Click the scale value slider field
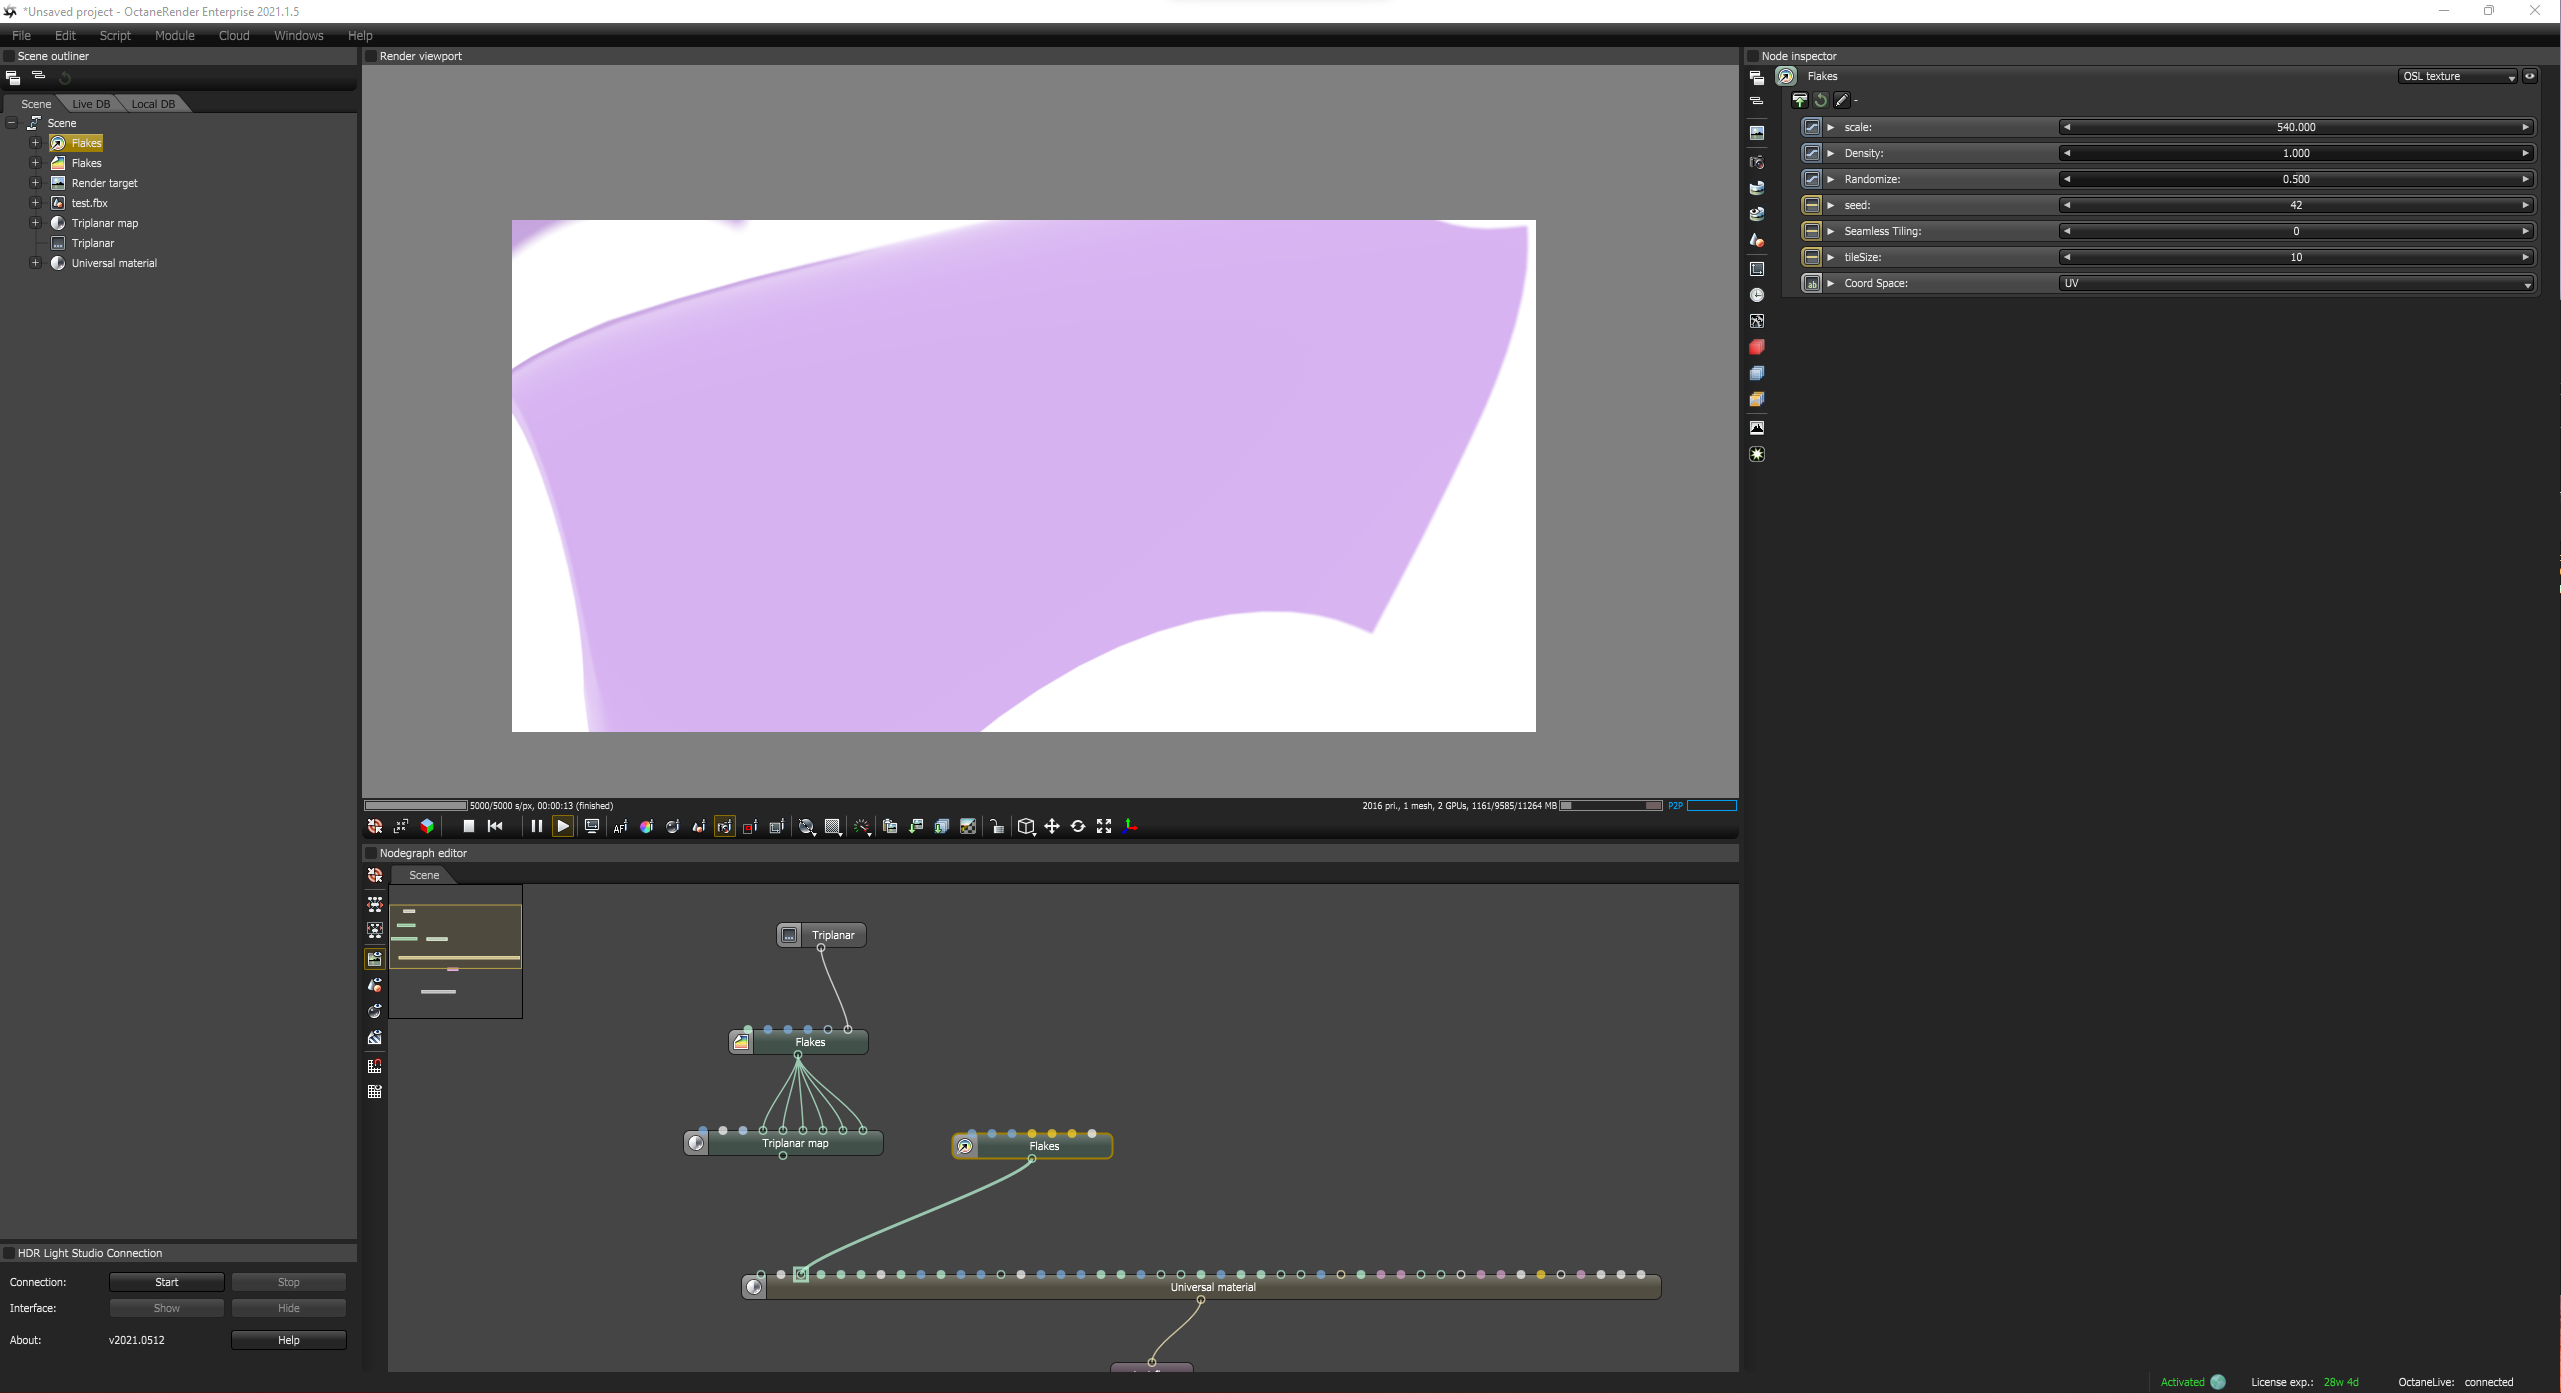2561x1393 pixels. [x=2296, y=127]
